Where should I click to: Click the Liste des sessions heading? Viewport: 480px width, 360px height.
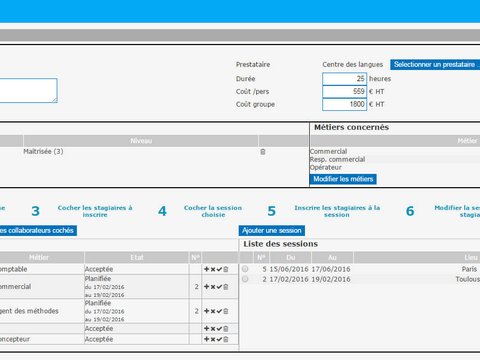(280, 244)
